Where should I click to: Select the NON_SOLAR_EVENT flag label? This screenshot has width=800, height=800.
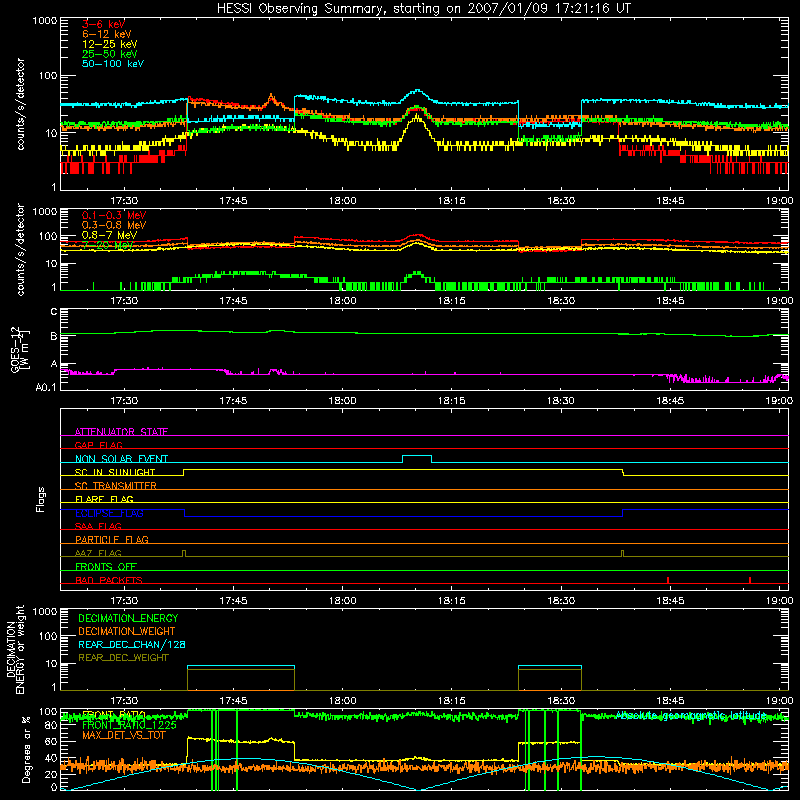pyautogui.click(x=121, y=459)
